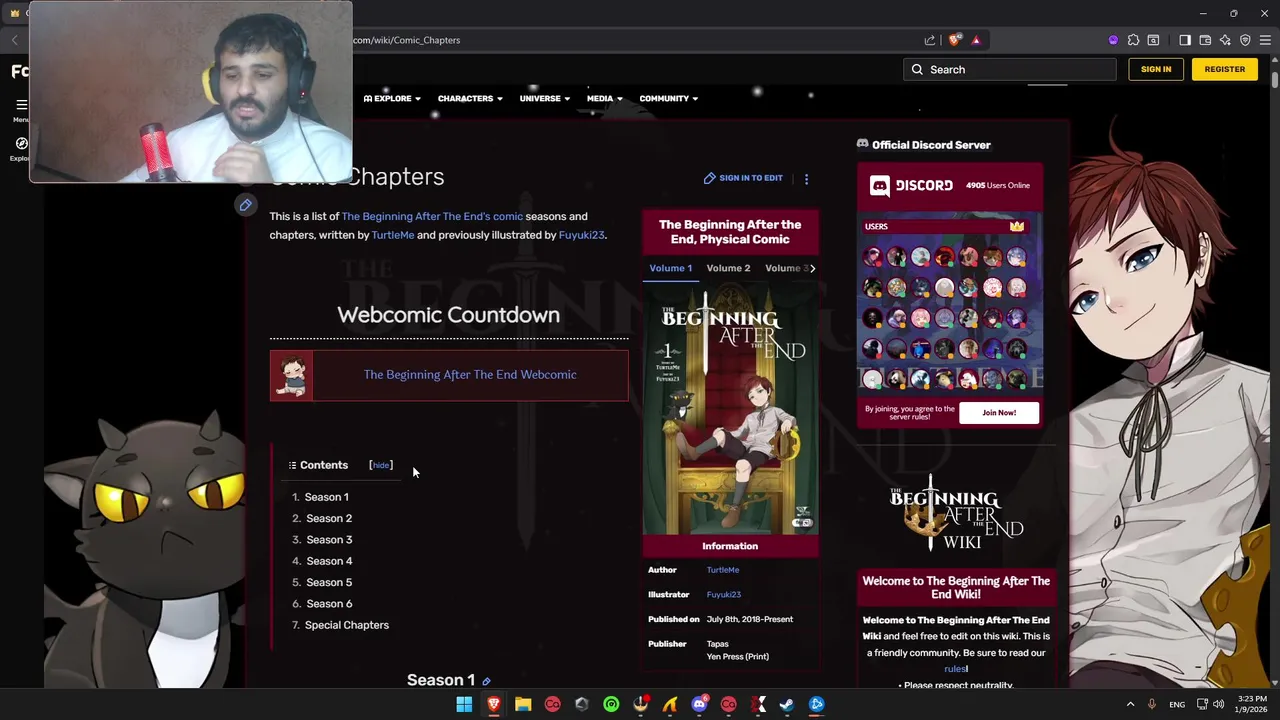
Task: Open the Brave Shields lion icon
Action: coord(955,40)
